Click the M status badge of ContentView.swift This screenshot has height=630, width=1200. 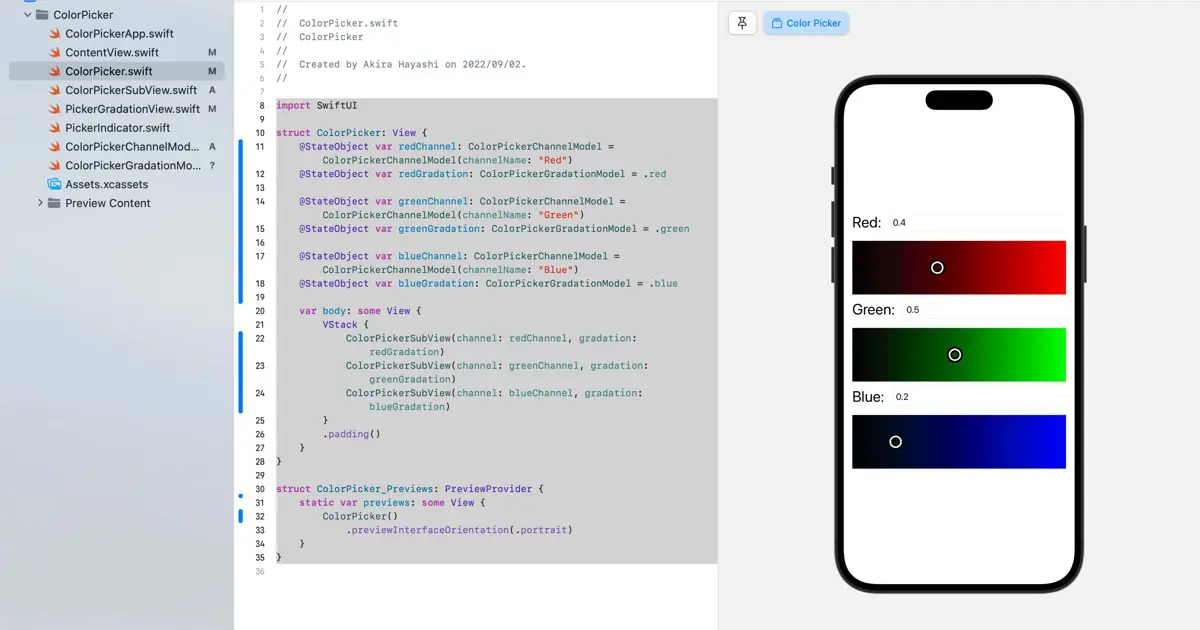coord(212,52)
